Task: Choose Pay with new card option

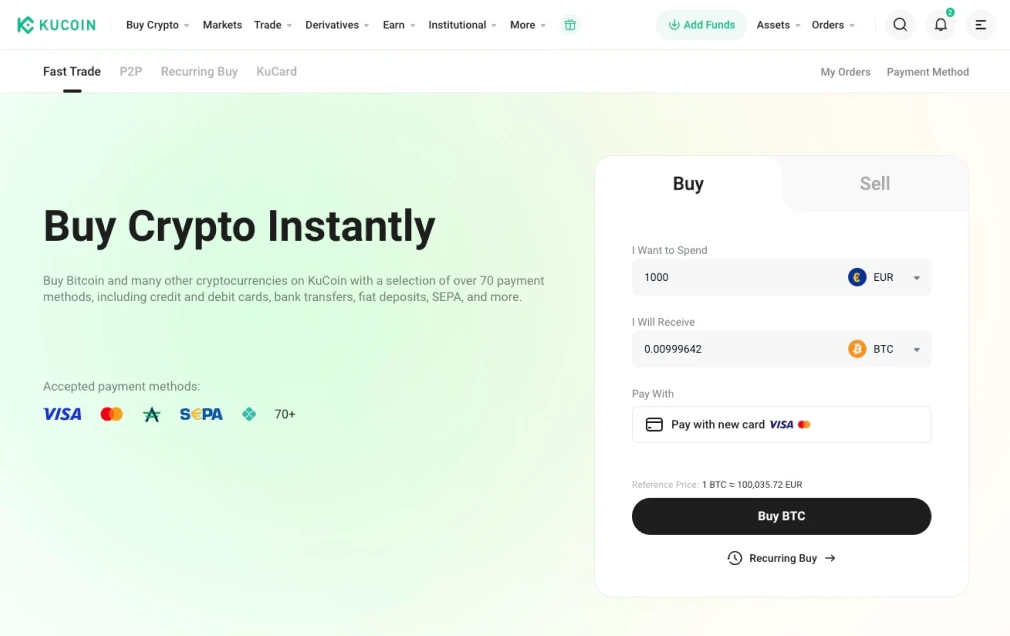Action: [781, 424]
